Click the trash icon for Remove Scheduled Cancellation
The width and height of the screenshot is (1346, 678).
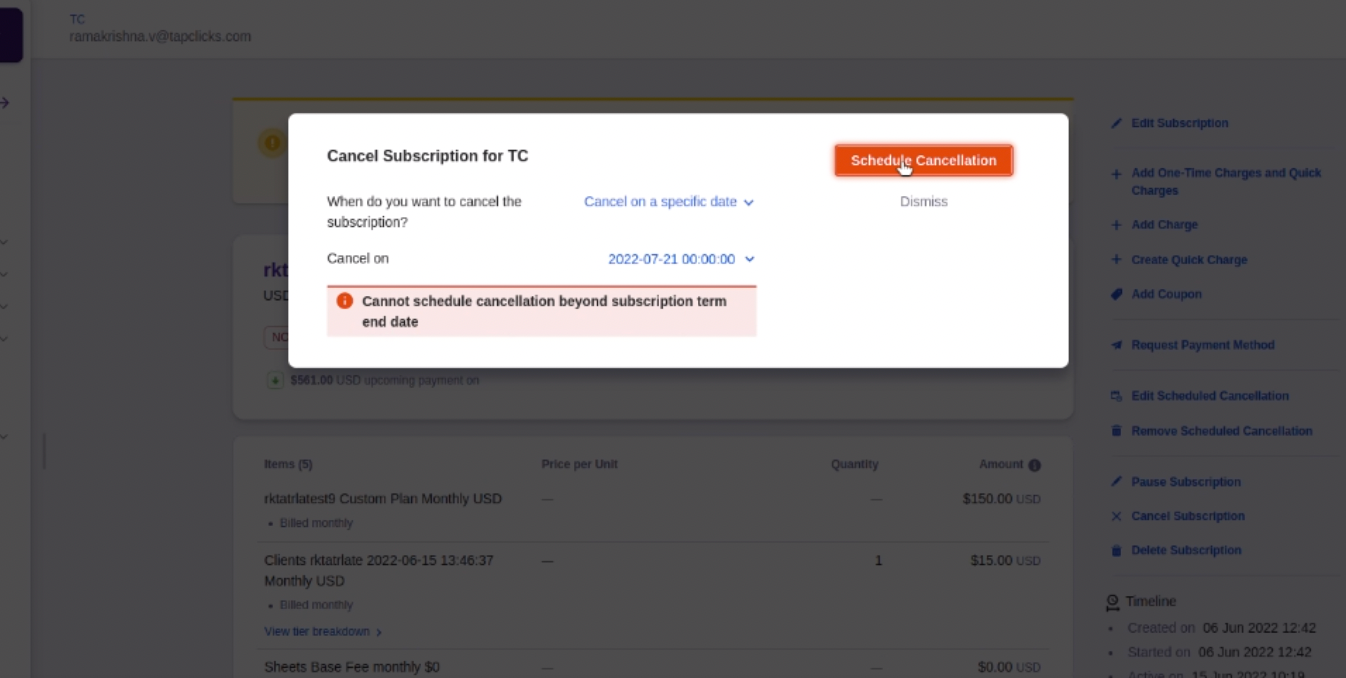point(1116,431)
